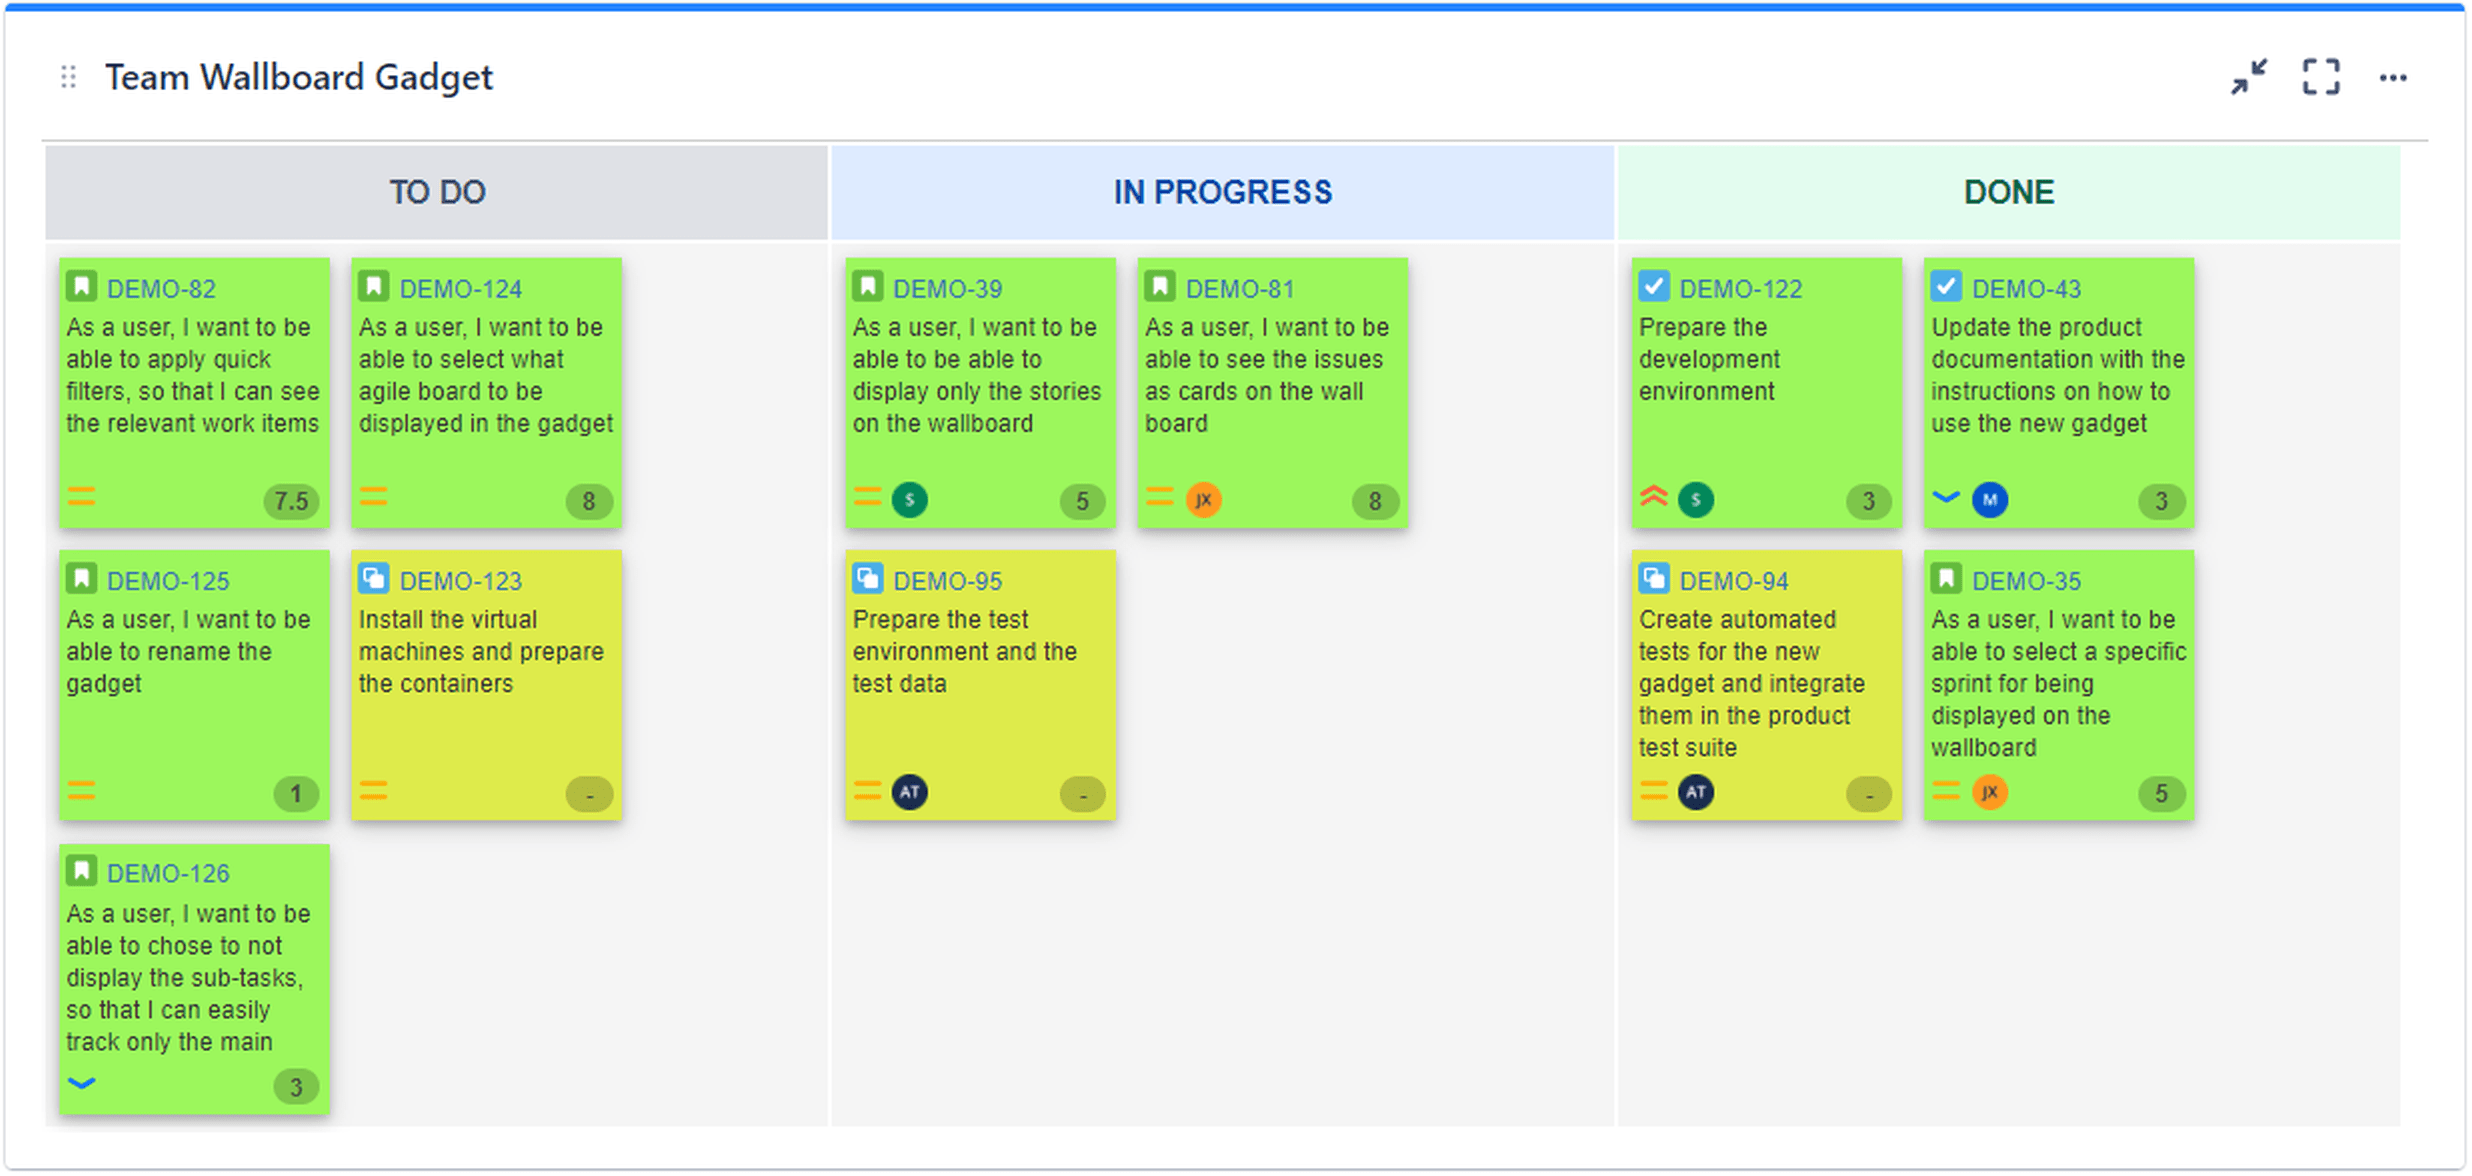The image size is (2472, 1176).
Task: Select the JX avatar on DEMO-81
Action: click(1203, 499)
